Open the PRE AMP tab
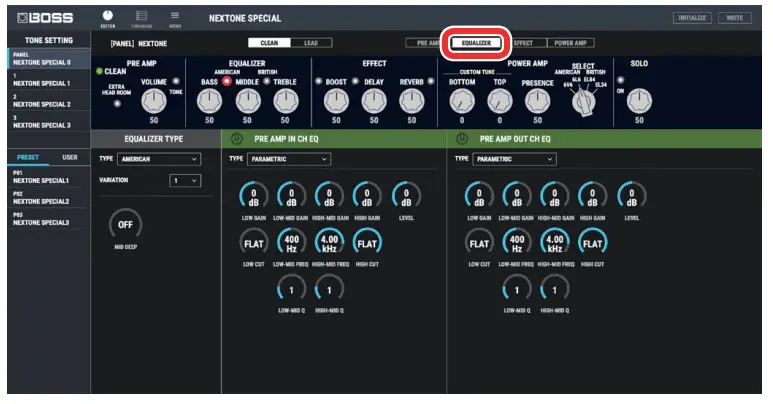The height and width of the screenshot is (404, 773). pos(427,43)
